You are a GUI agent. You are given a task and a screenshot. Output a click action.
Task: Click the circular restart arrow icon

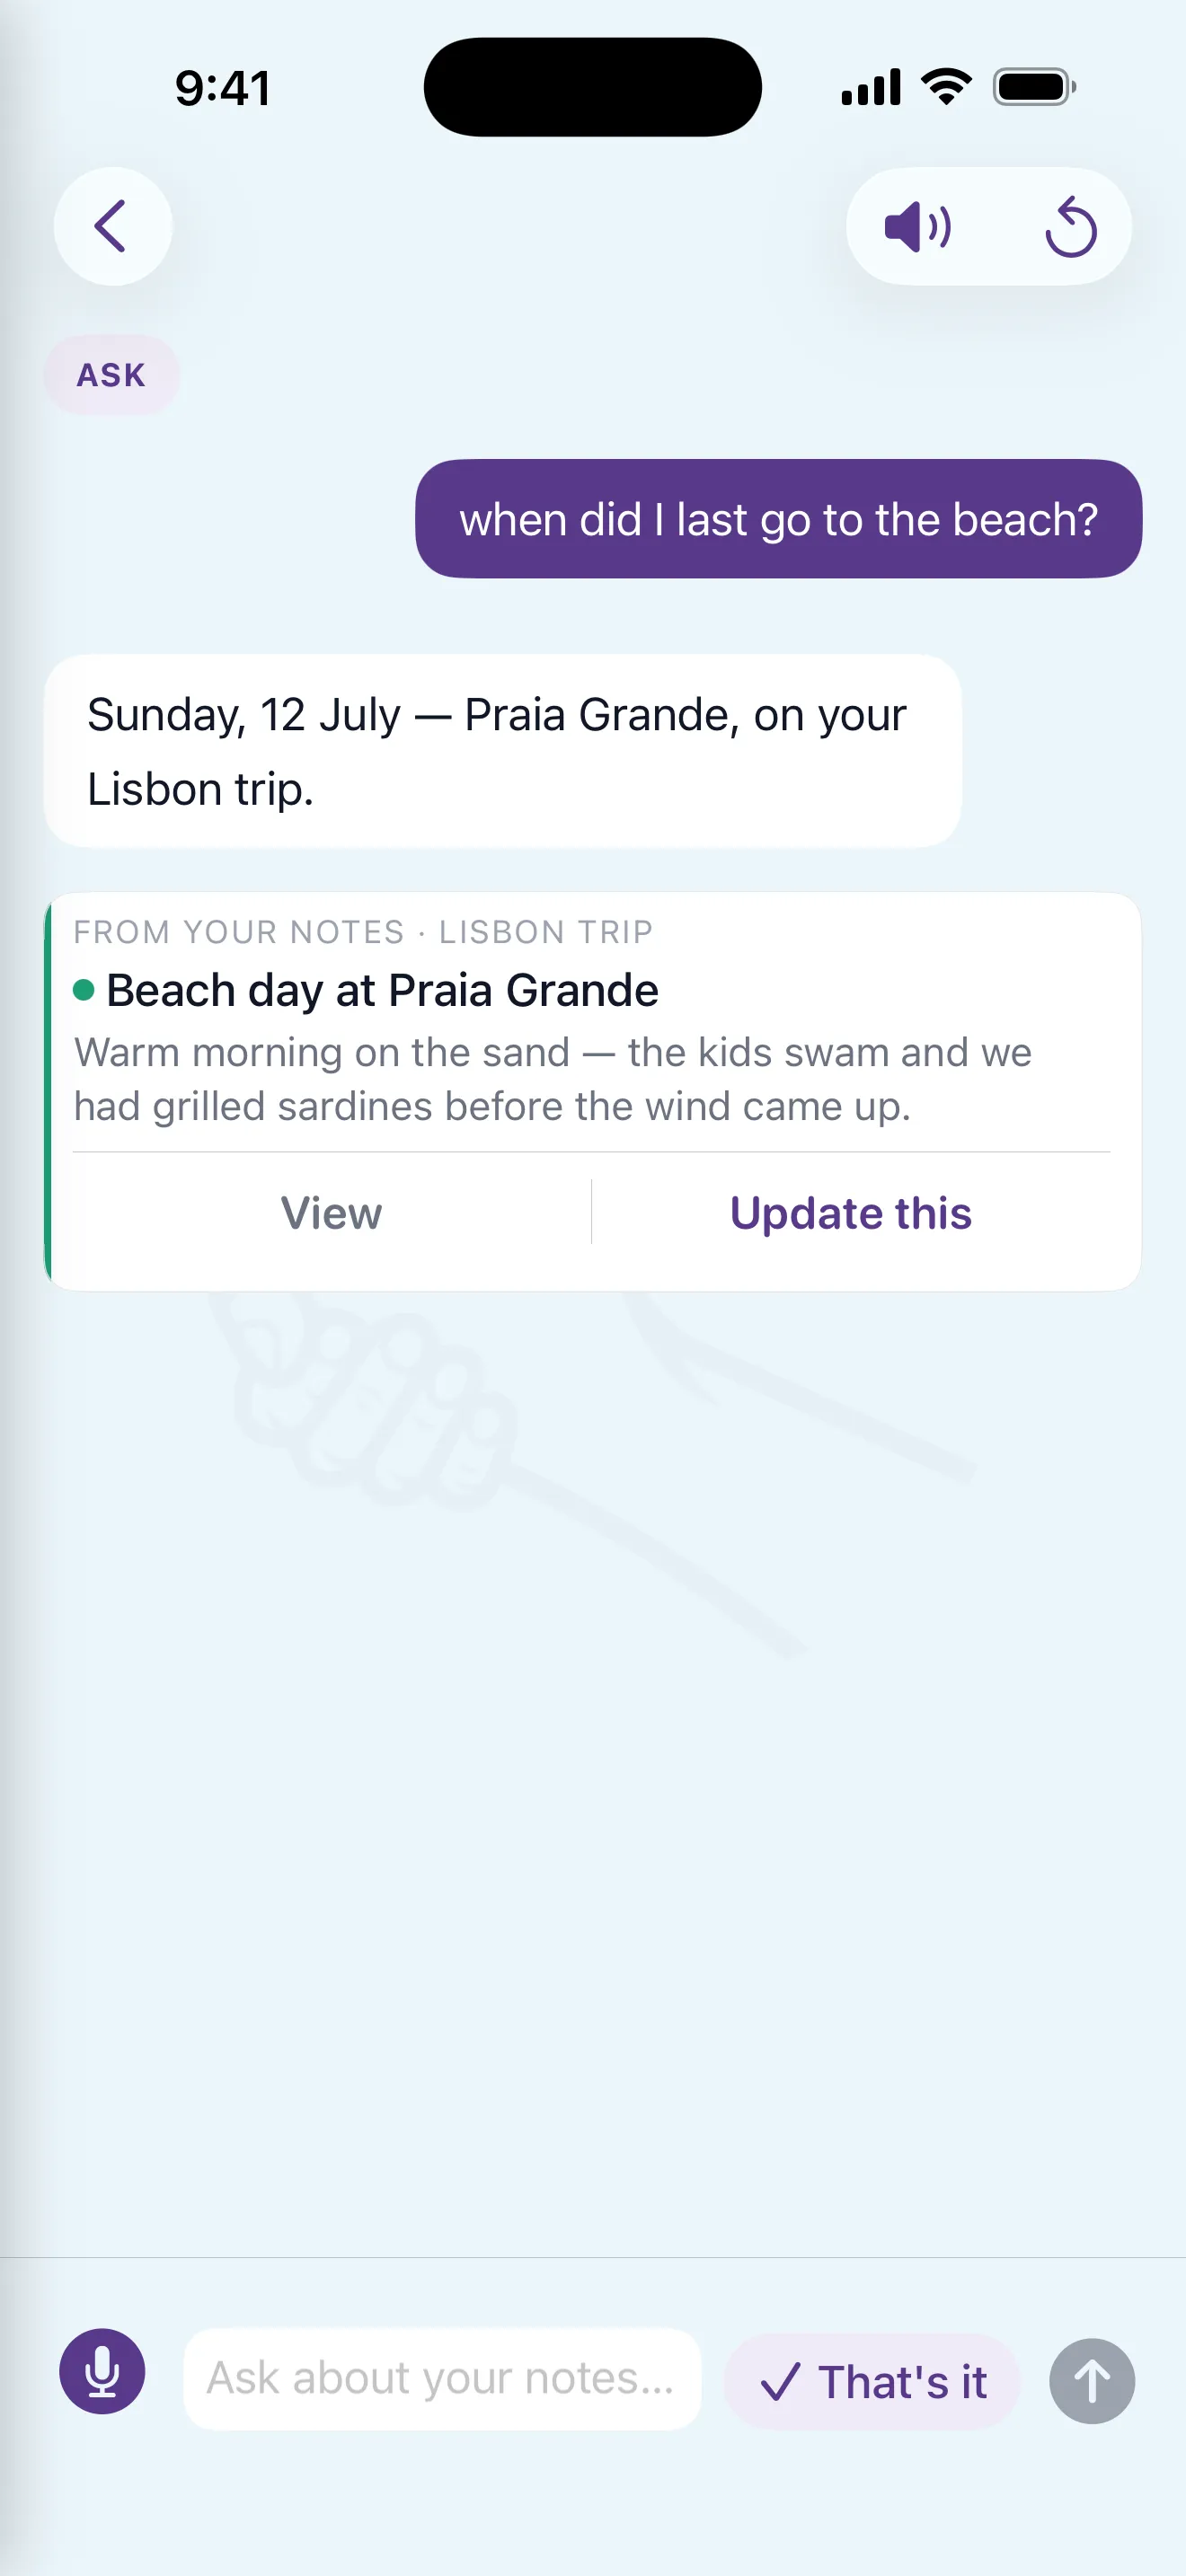pos(1071,227)
